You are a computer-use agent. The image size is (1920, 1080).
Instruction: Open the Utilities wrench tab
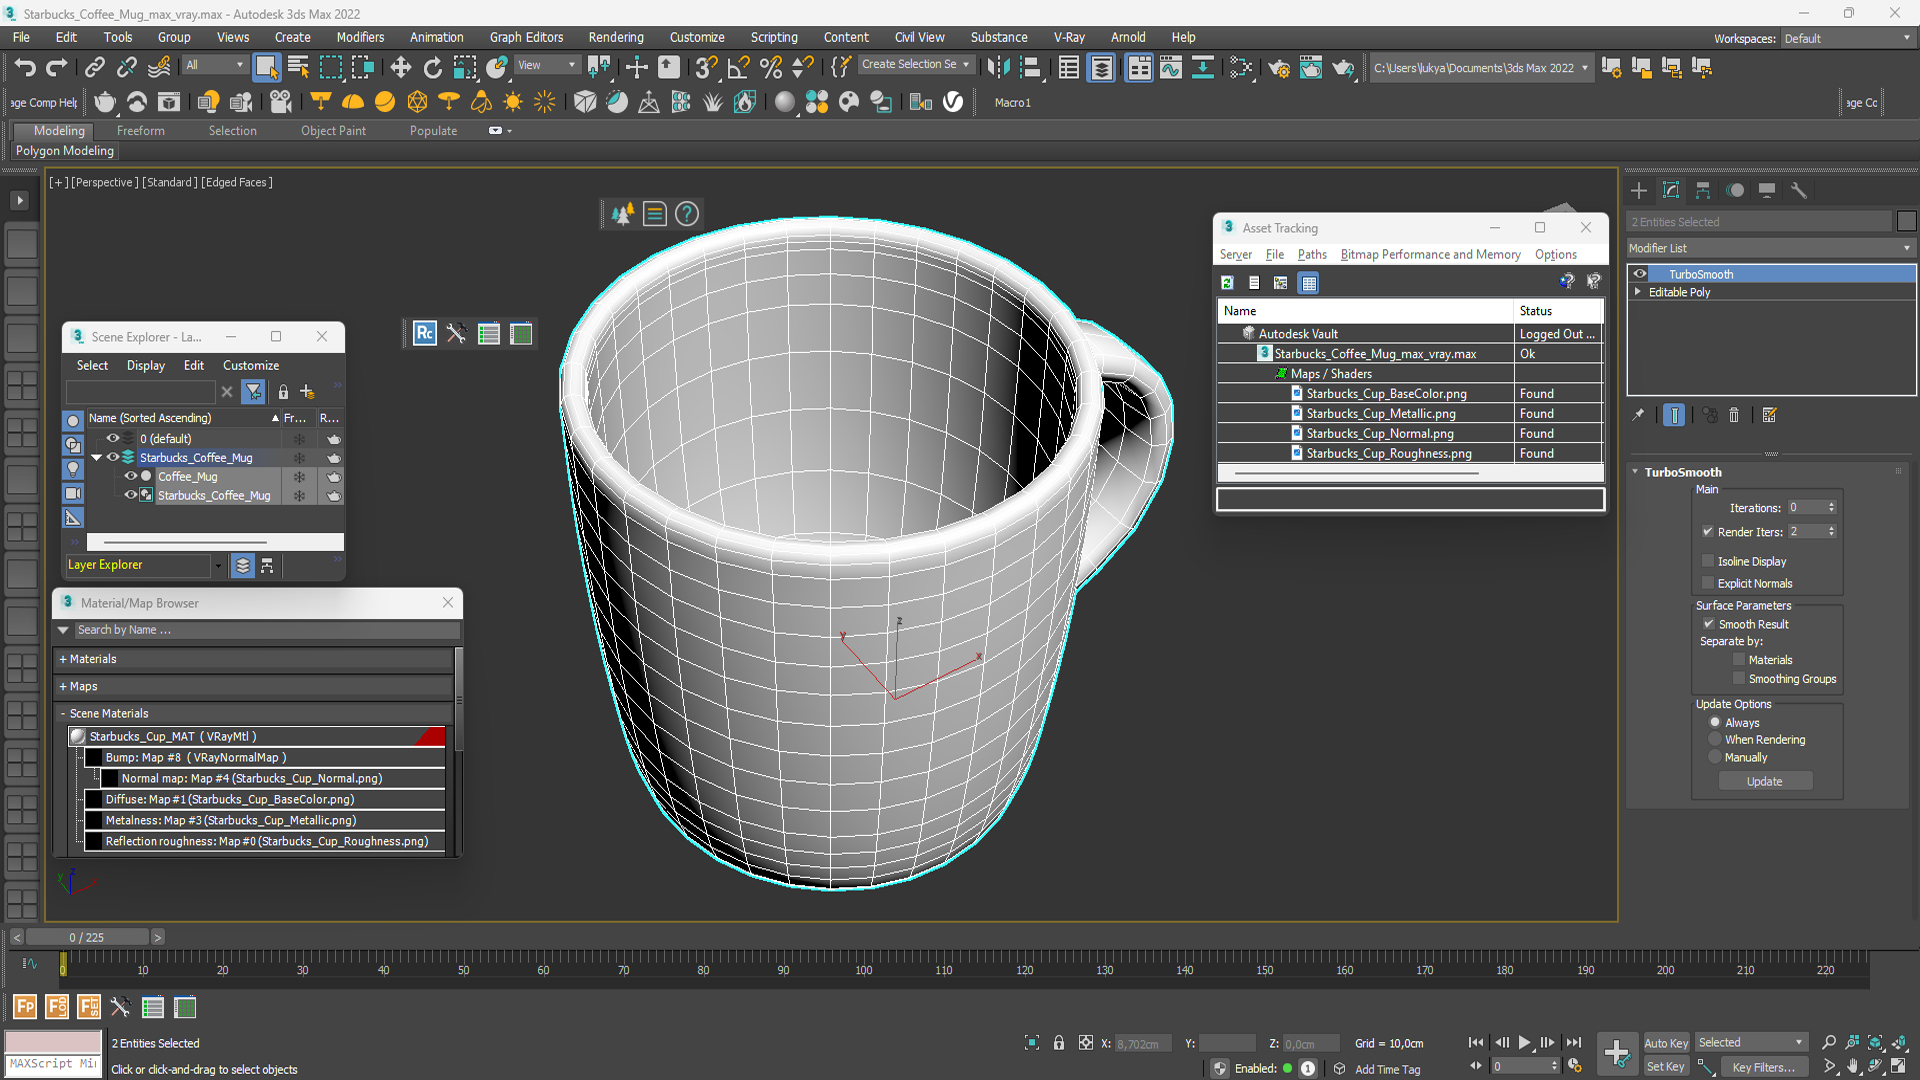click(x=1799, y=190)
